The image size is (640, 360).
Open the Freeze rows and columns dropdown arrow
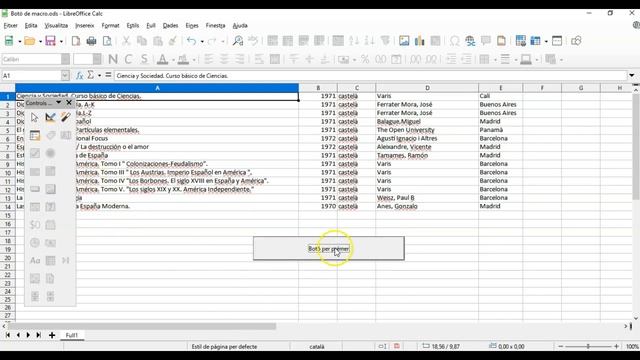(x=546, y=41)
